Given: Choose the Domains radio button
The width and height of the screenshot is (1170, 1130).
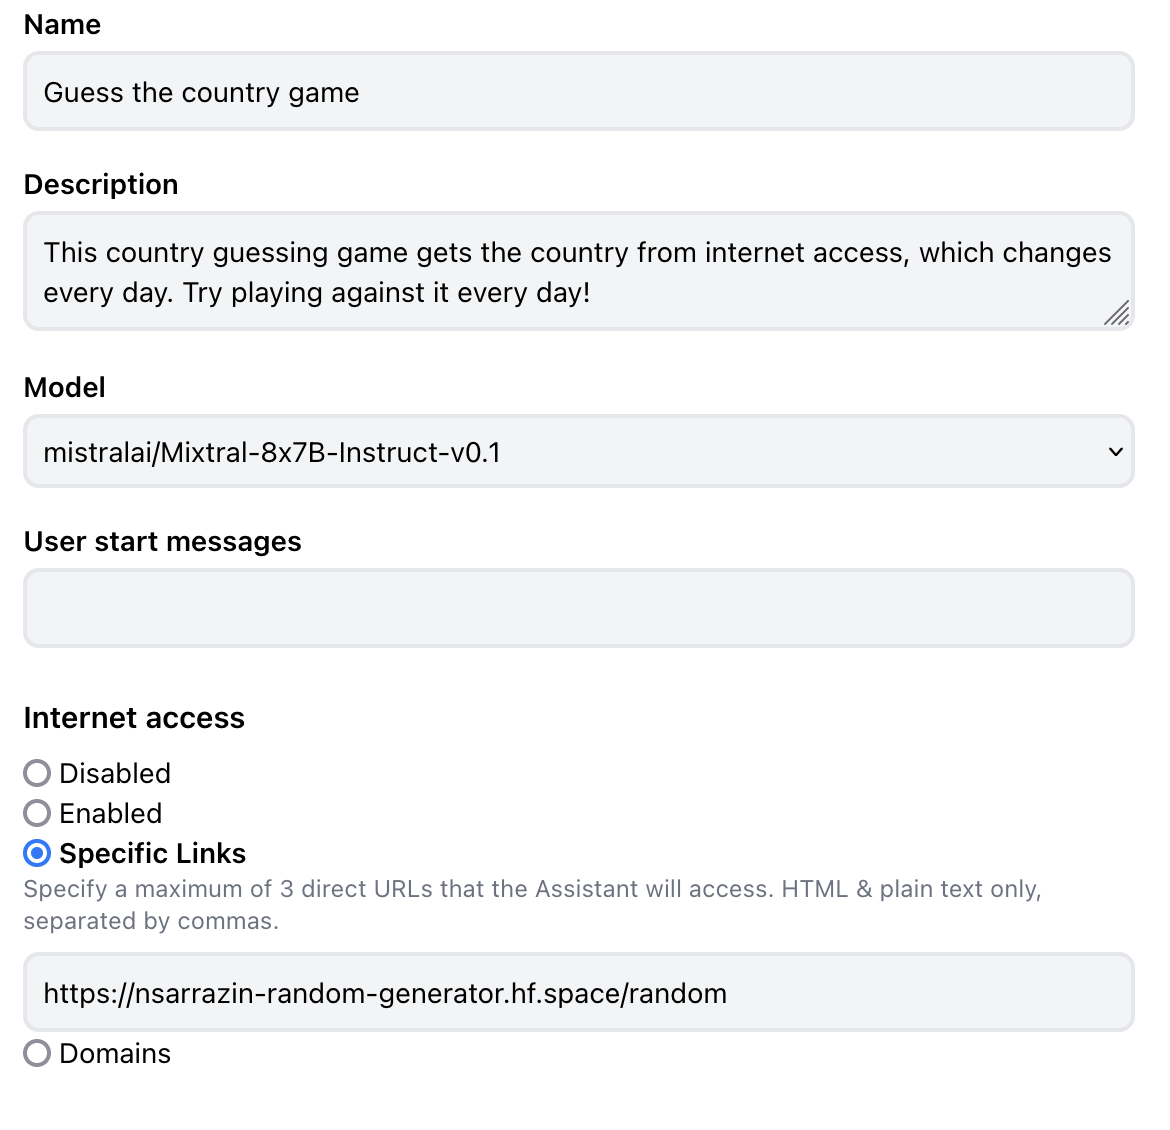Looking at the screenshot, I should 37,1053.
